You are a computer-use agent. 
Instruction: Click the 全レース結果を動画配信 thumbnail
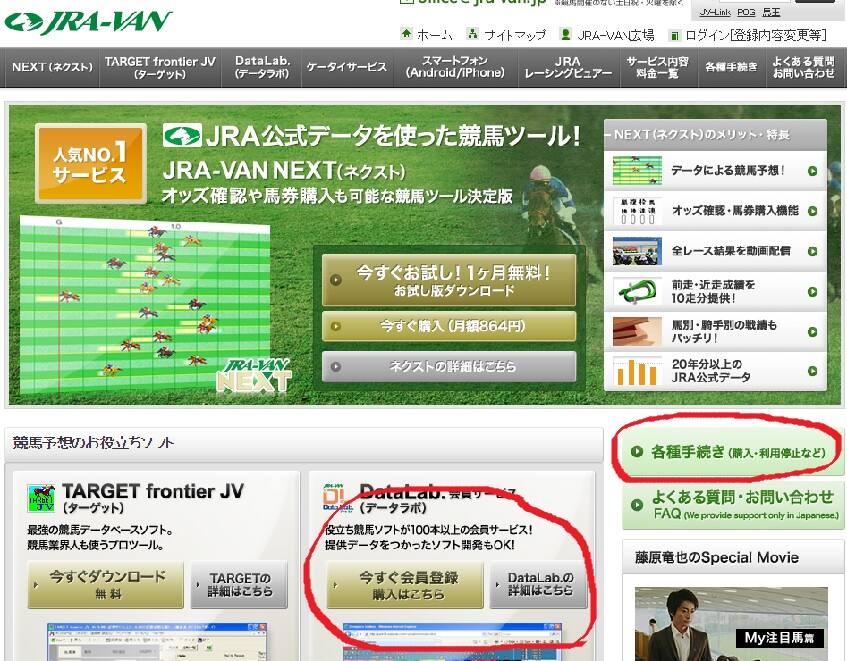(x=637, y=251)
